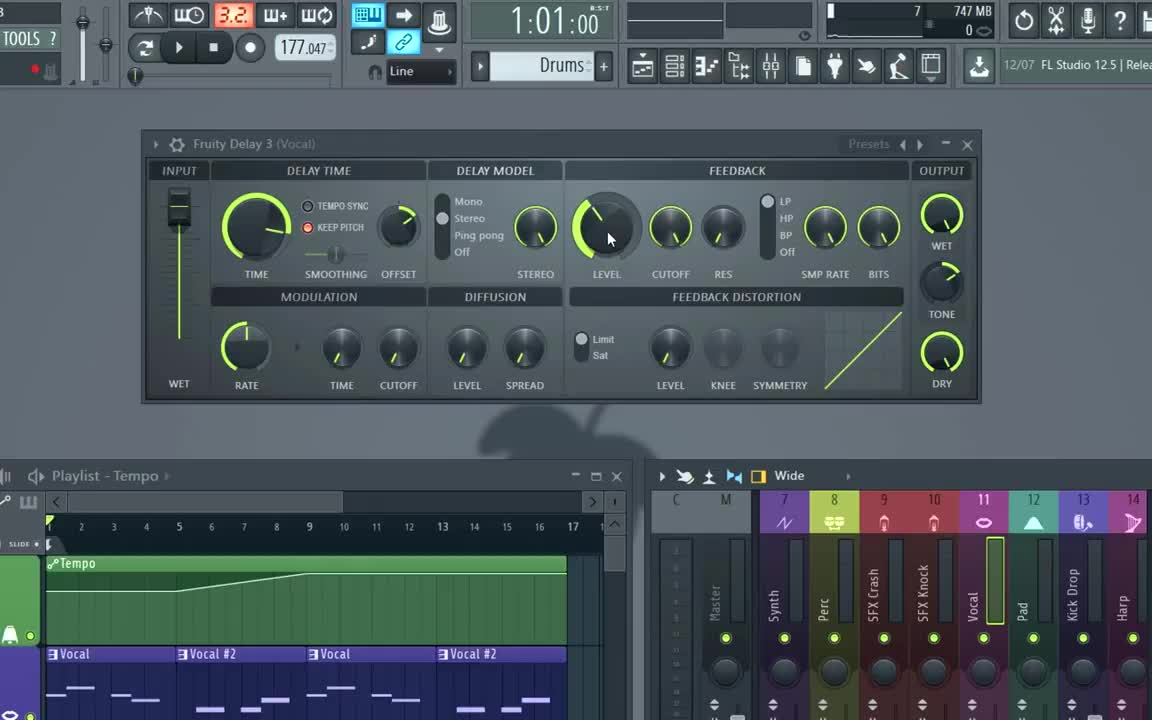Toggle mixer multi-touch hand icon
1152x720 pixels.
tap(685, 477)
